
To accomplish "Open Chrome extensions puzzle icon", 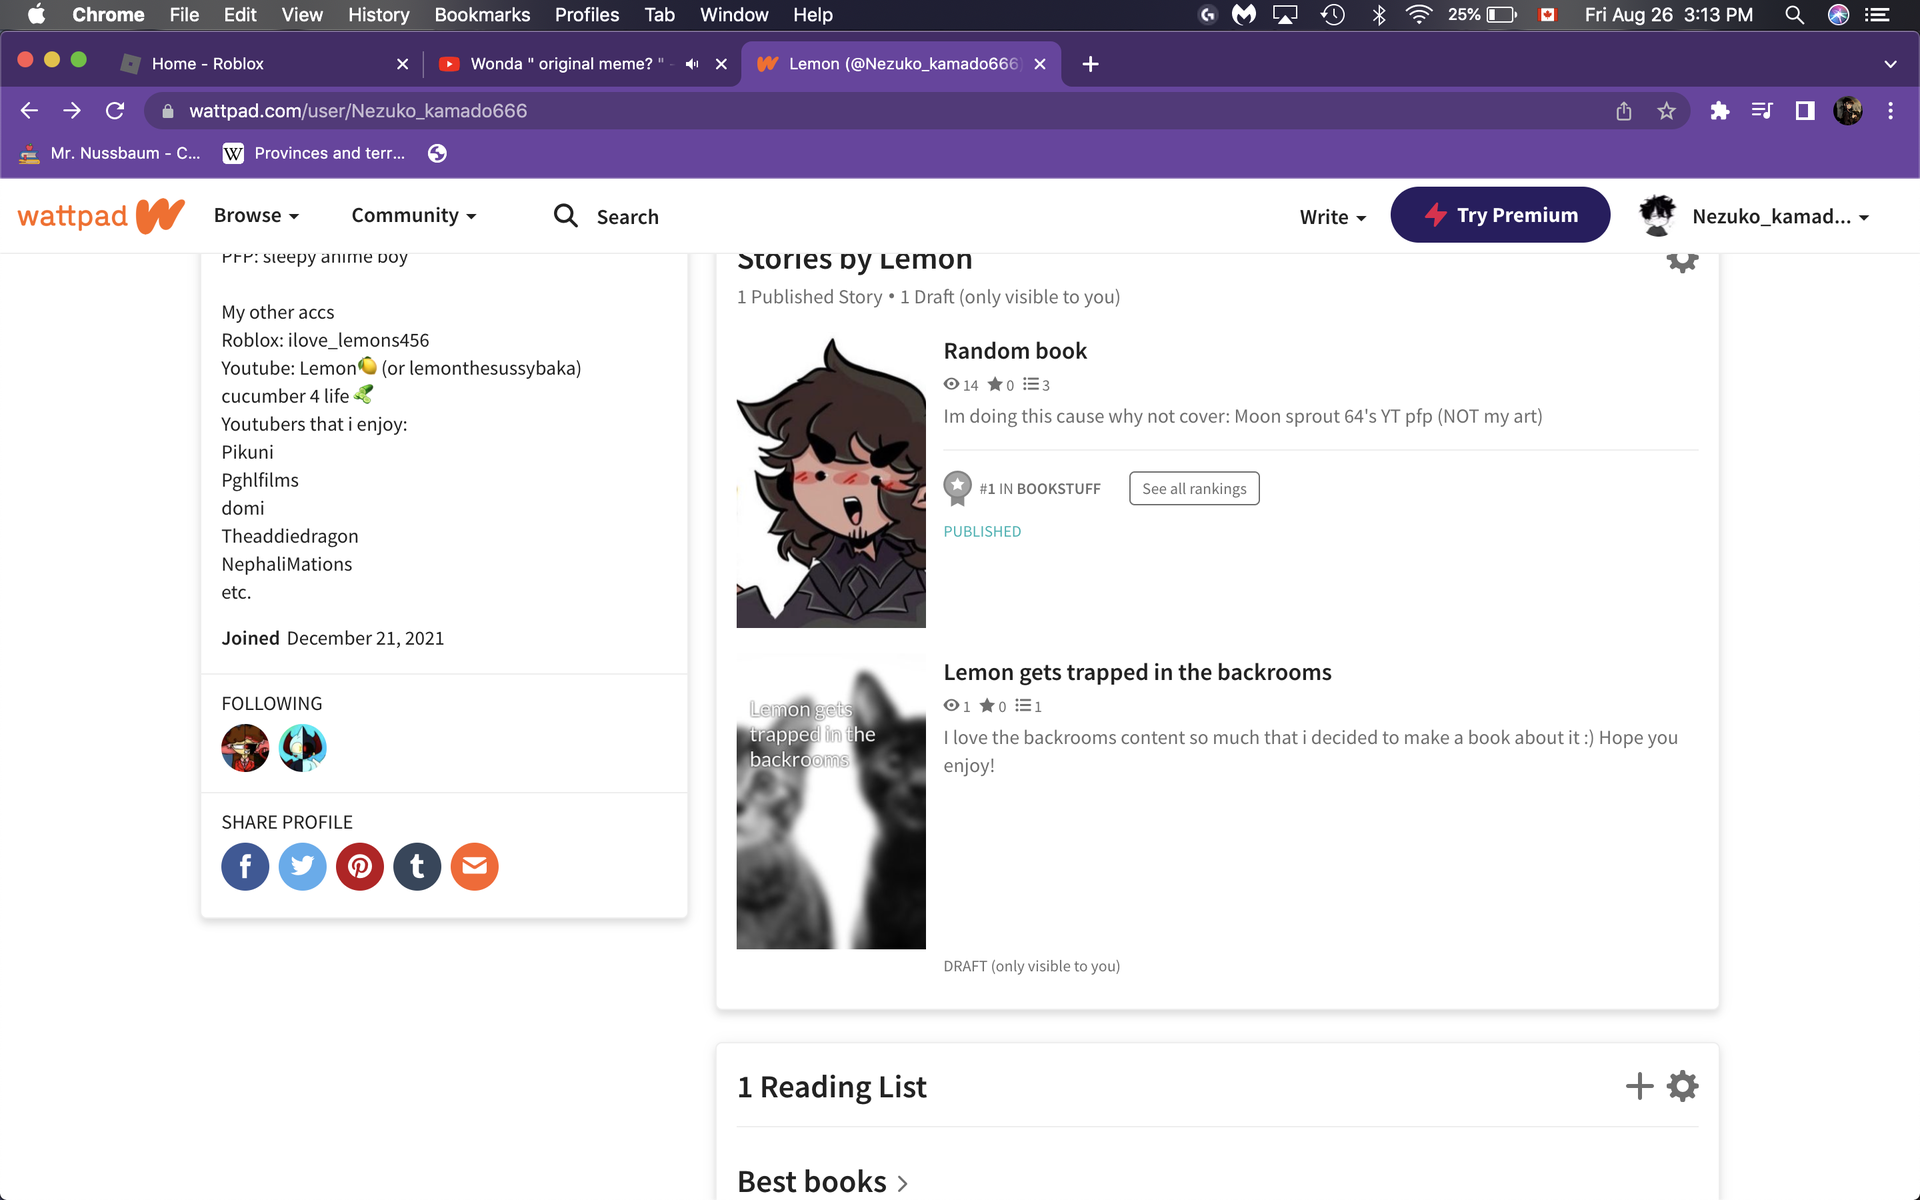I will pyautogui.click(x=1720, y=111).
